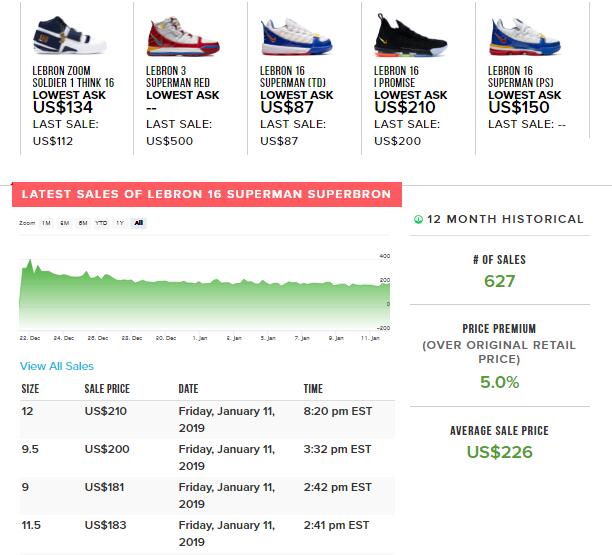Switch chart zoom to 6M

[x=82, y=223]
